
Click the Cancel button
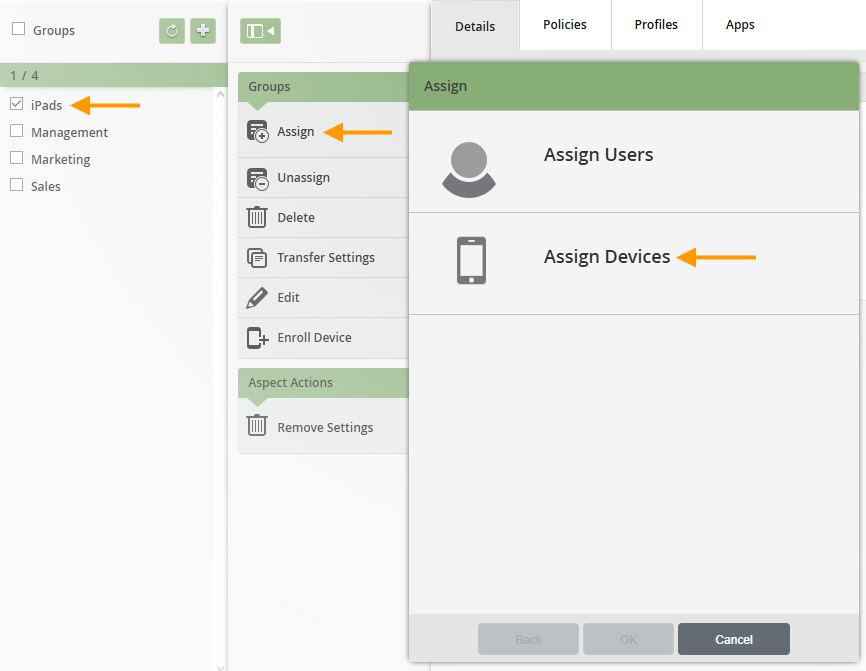pyautogui.click(x=733, y=640)
